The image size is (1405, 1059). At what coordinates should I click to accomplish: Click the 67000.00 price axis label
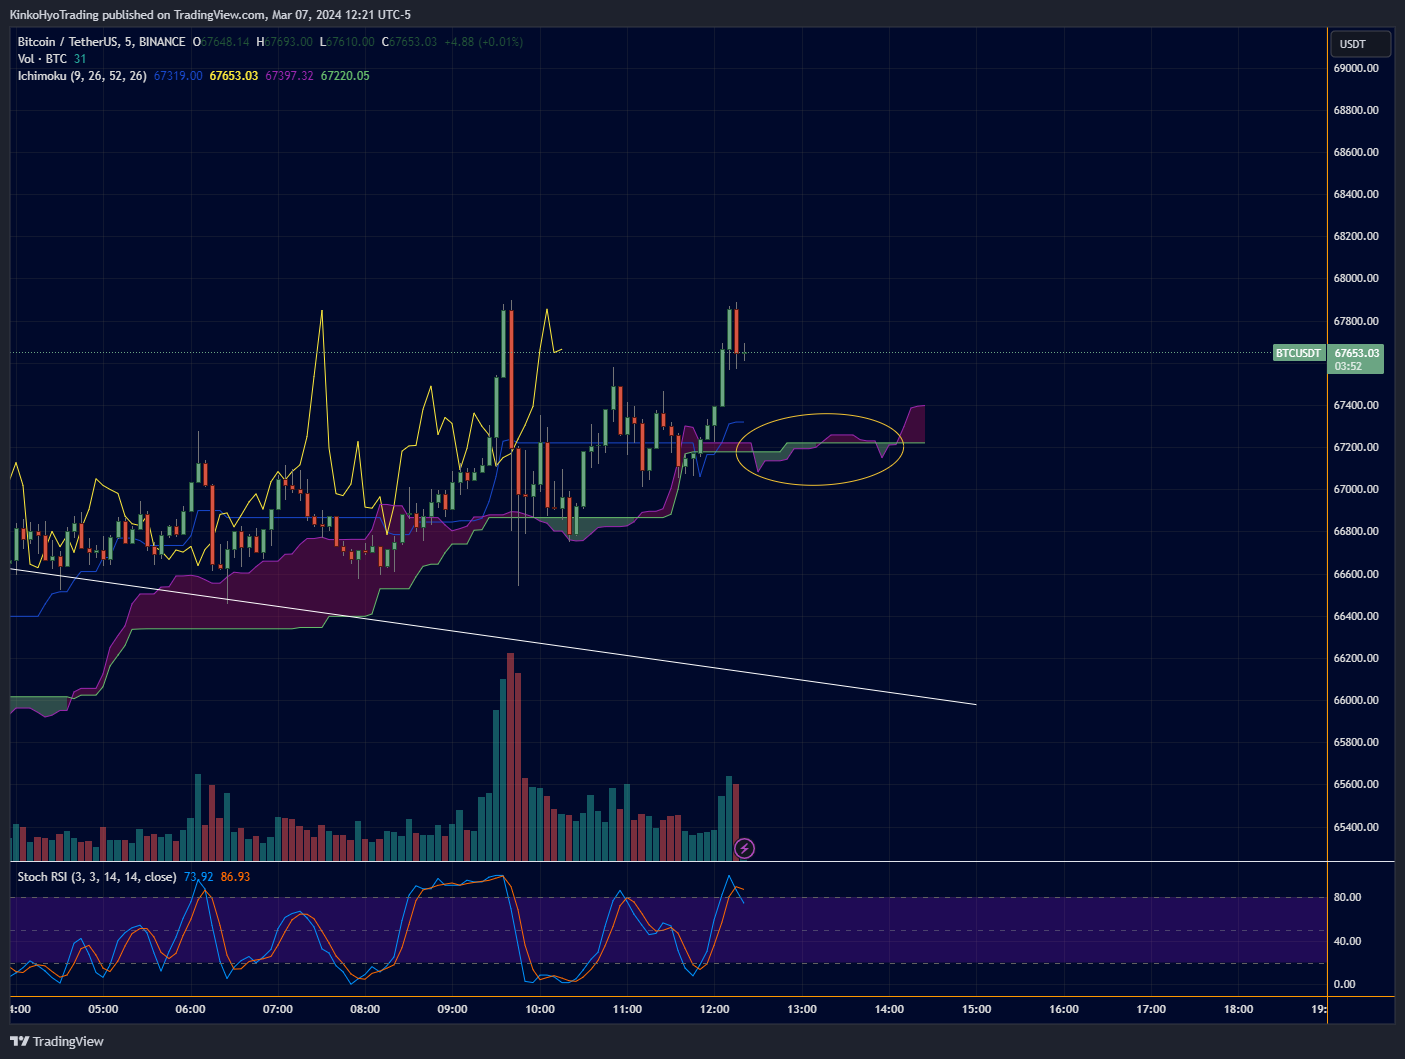click(x=1356, y=489)
